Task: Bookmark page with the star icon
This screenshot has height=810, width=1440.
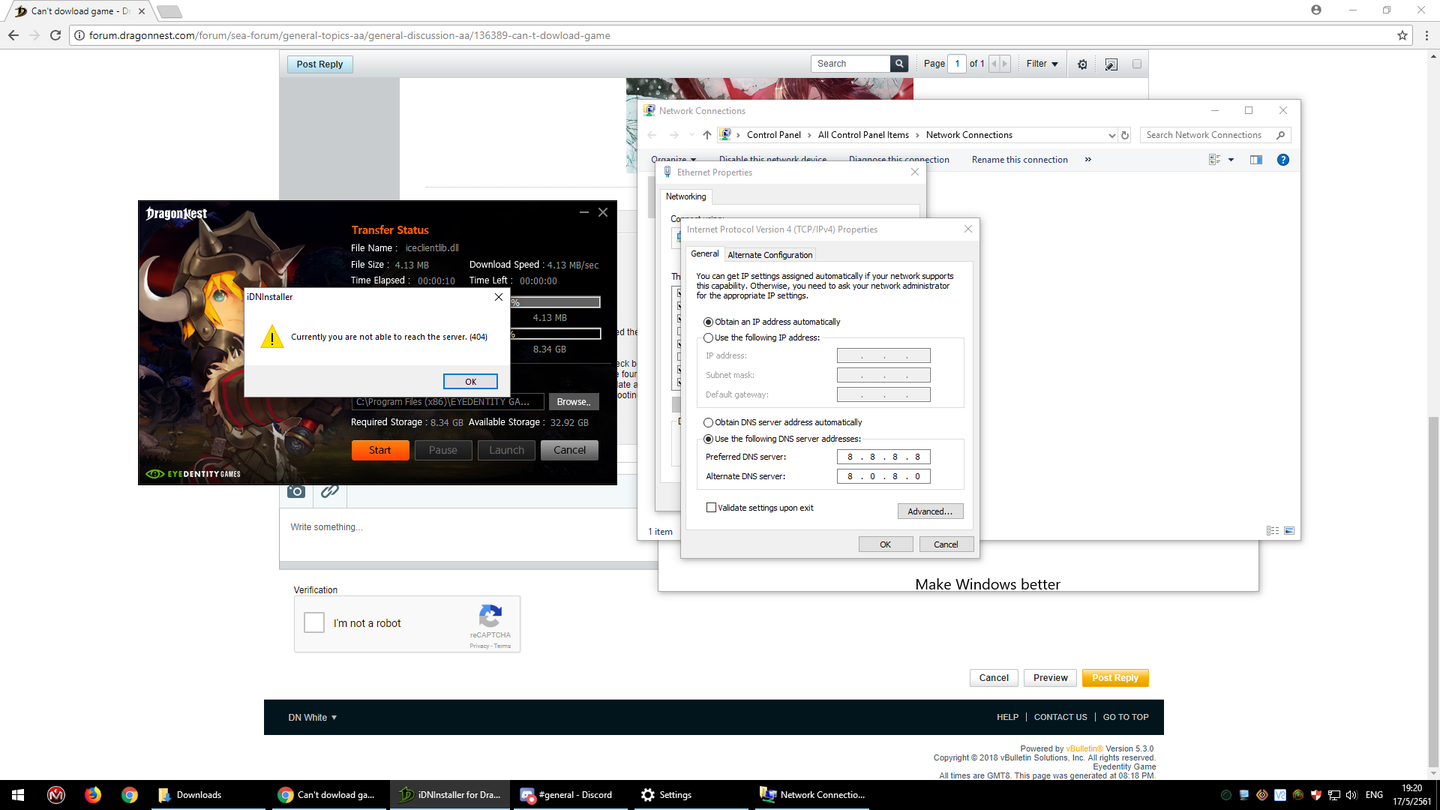Action: (1403, 35)
